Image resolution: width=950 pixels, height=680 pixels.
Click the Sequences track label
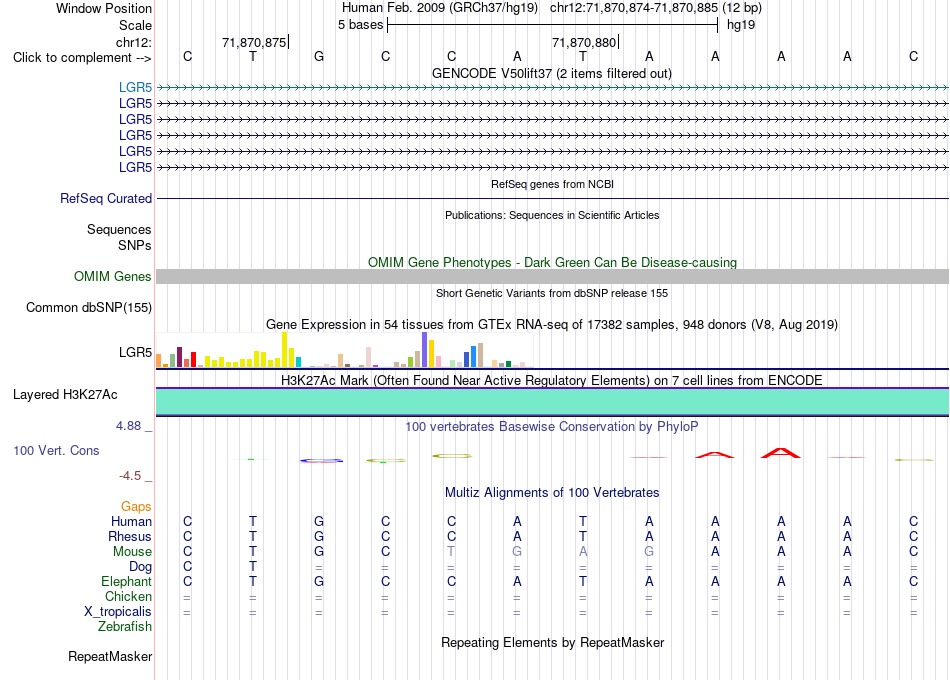pos(119,229)
